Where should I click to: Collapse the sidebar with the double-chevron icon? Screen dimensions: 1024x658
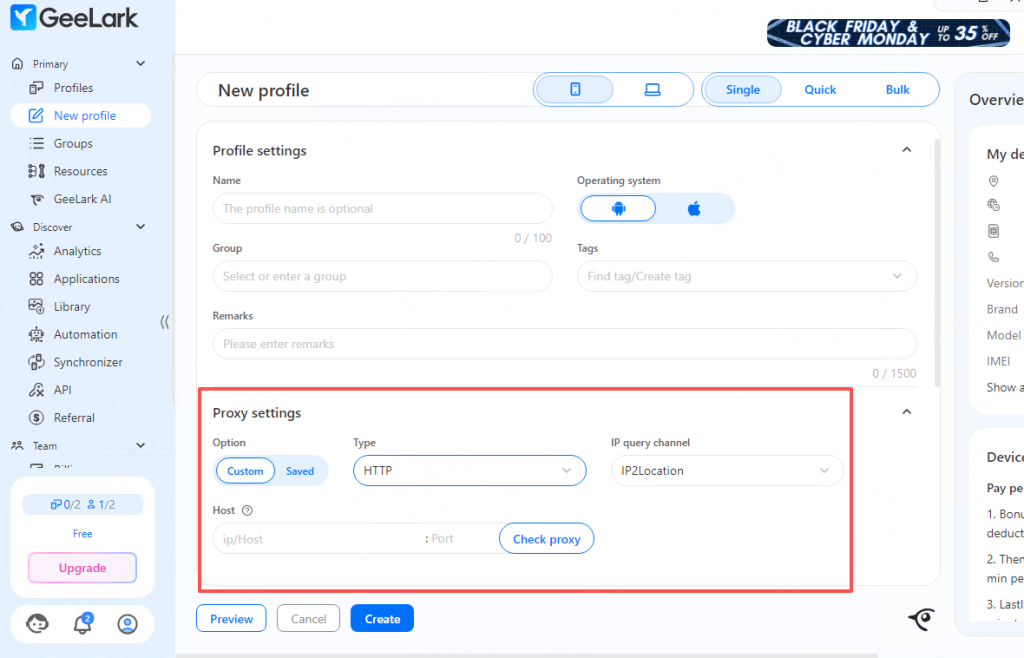[x=165, y=322]
